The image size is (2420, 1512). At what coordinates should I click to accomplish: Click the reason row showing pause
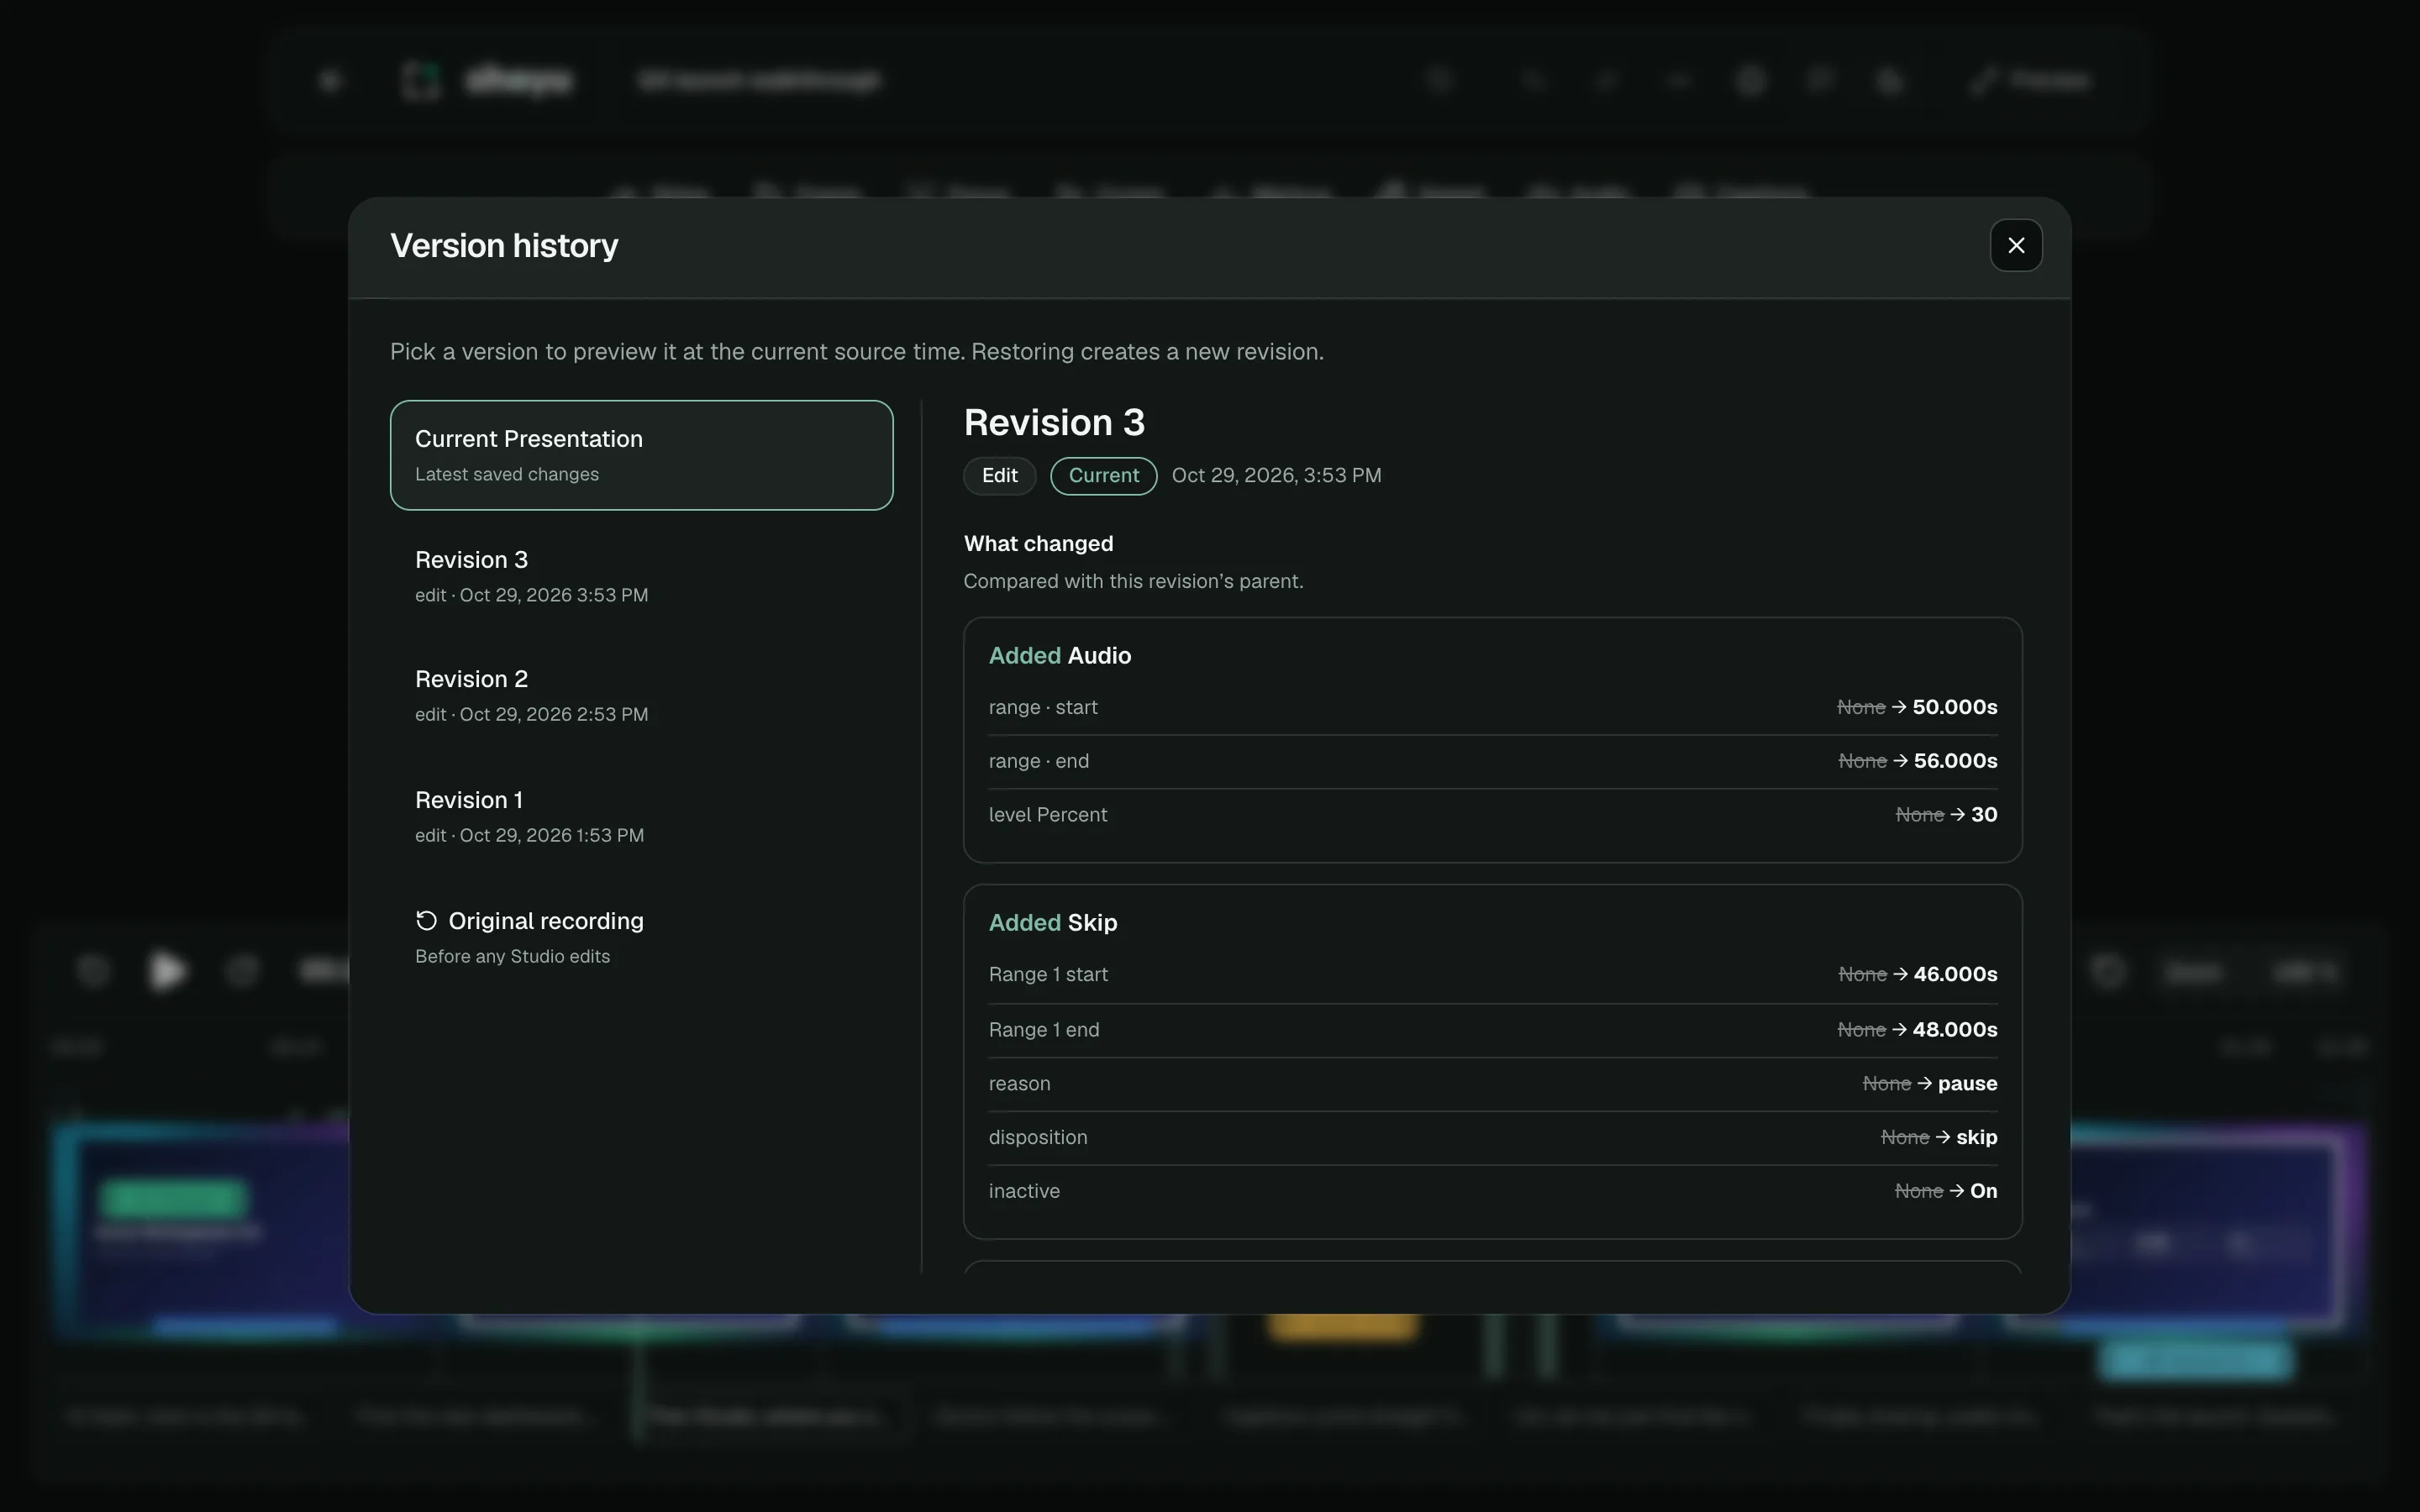[x=1492, y=1084]
